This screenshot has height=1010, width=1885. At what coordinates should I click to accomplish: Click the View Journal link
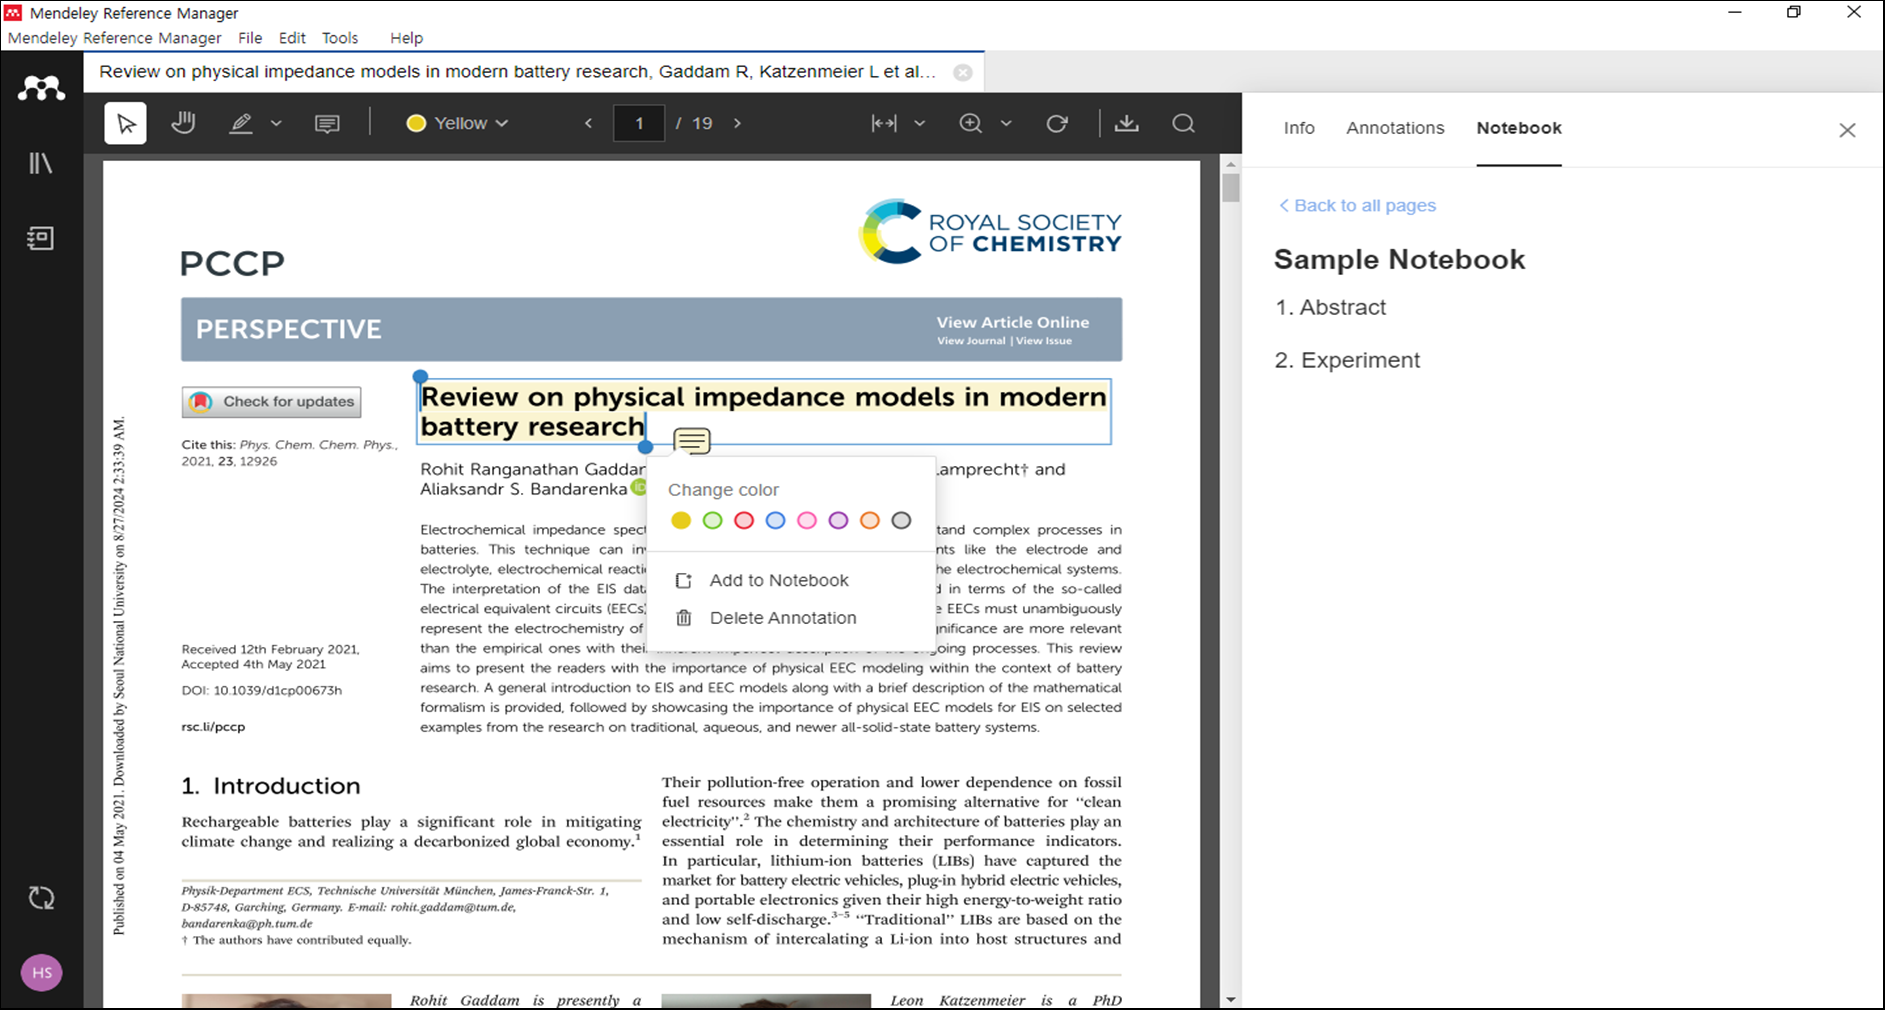tap(971, 341)
